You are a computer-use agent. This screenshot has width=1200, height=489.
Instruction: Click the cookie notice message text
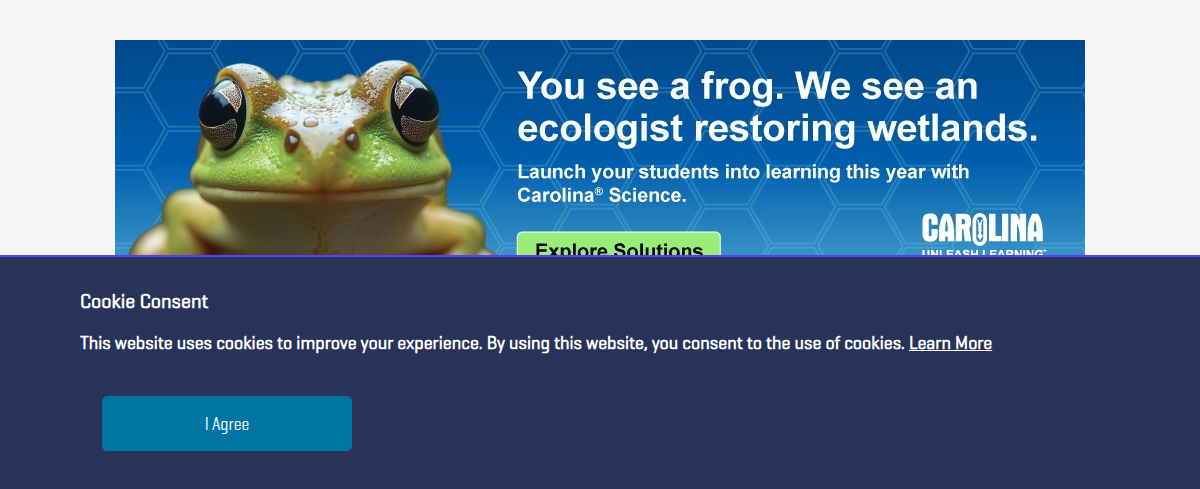[x=536, y=343]
